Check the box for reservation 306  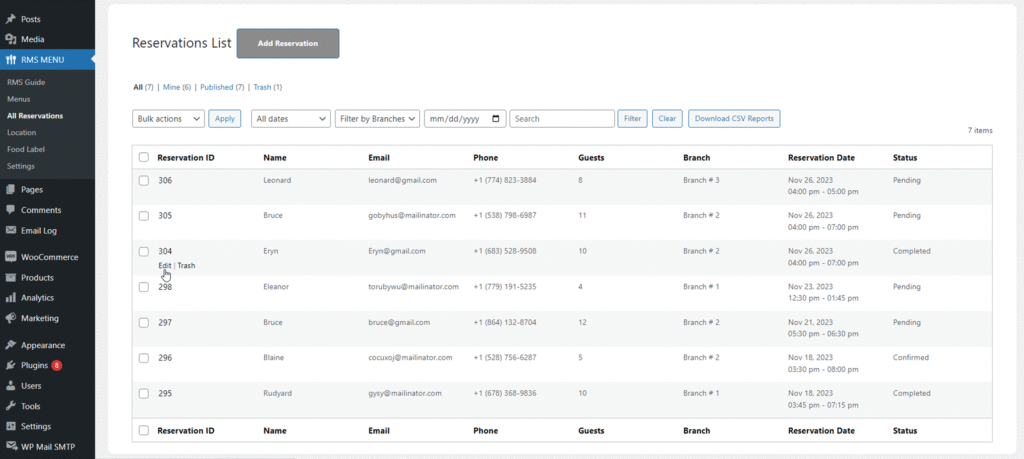tap(144, 180)
